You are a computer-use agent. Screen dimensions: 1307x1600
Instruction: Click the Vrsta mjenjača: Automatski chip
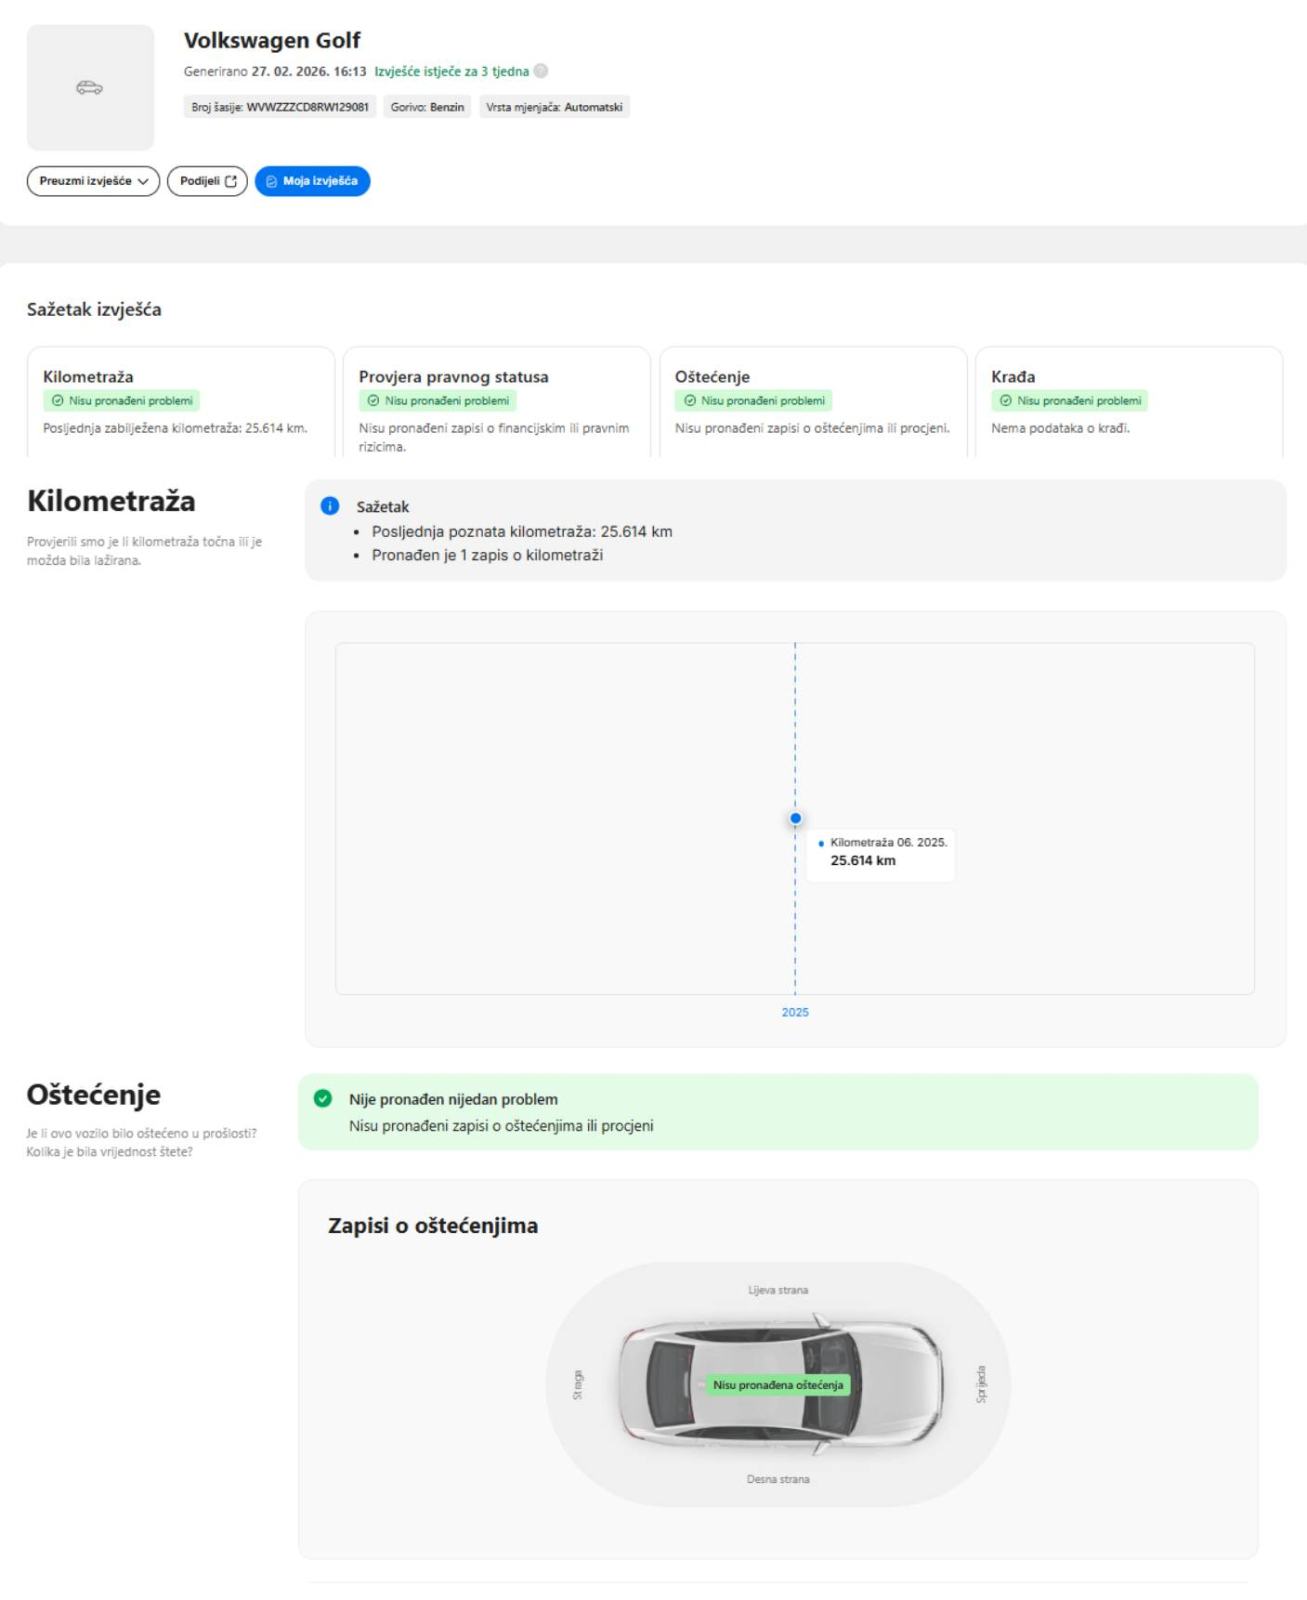coord(554,107)
